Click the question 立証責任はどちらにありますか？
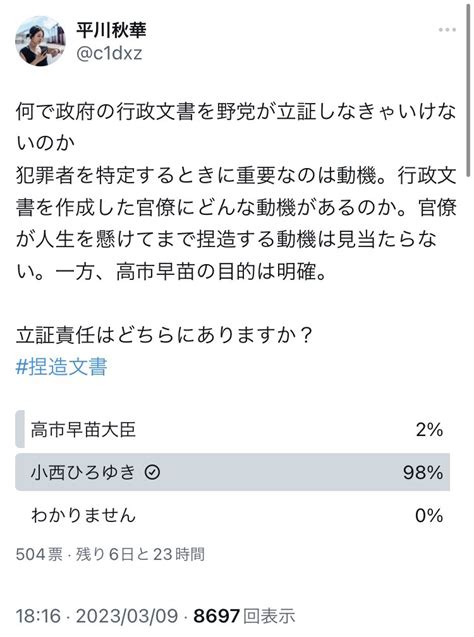The image size is (474, 637). pyautogui.click(x=164, y=335)
